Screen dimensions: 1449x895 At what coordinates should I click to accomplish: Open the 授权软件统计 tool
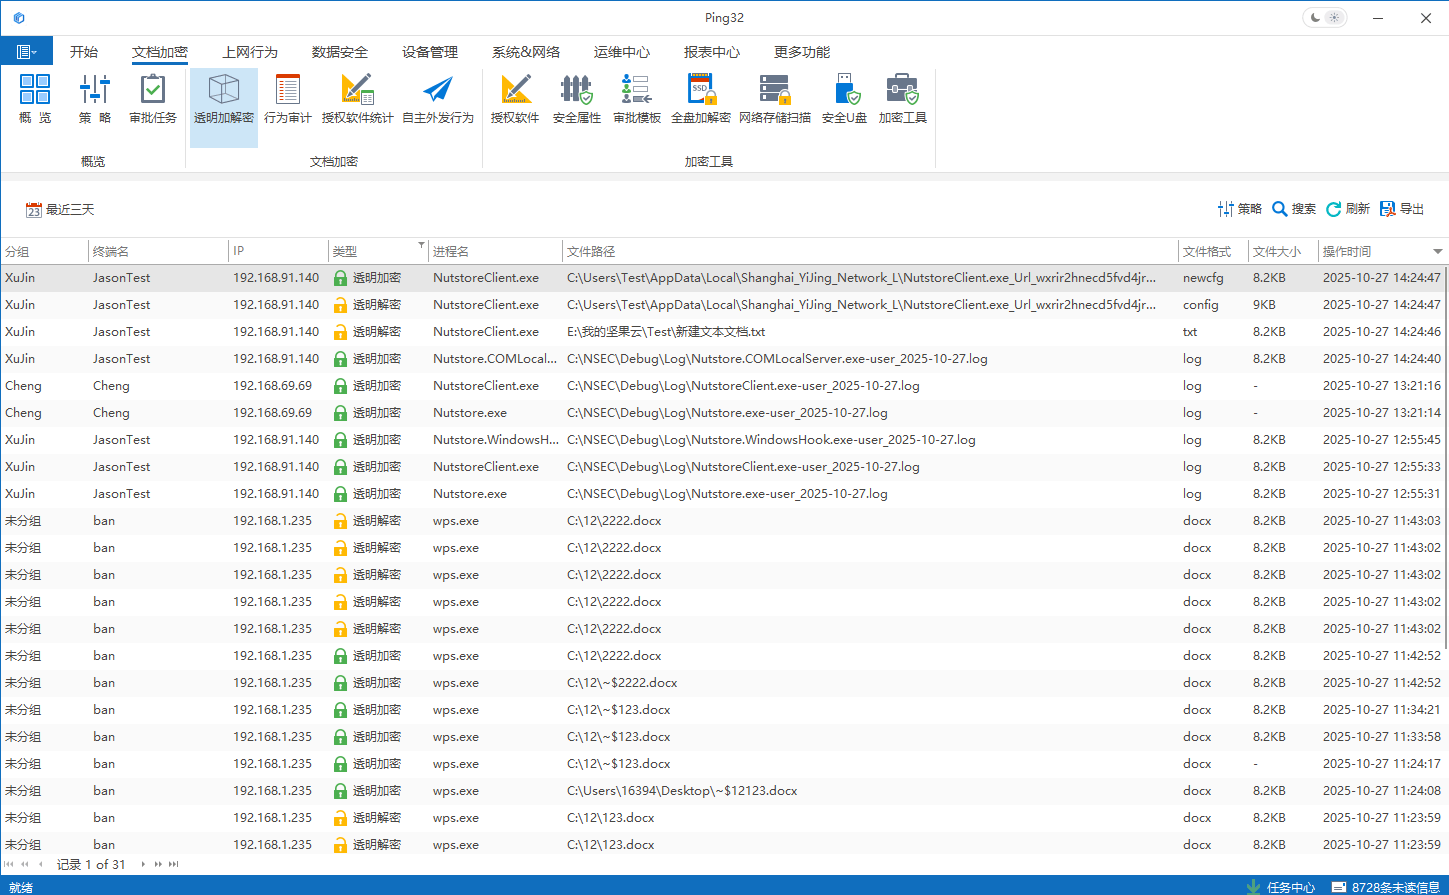click(357, 99)
